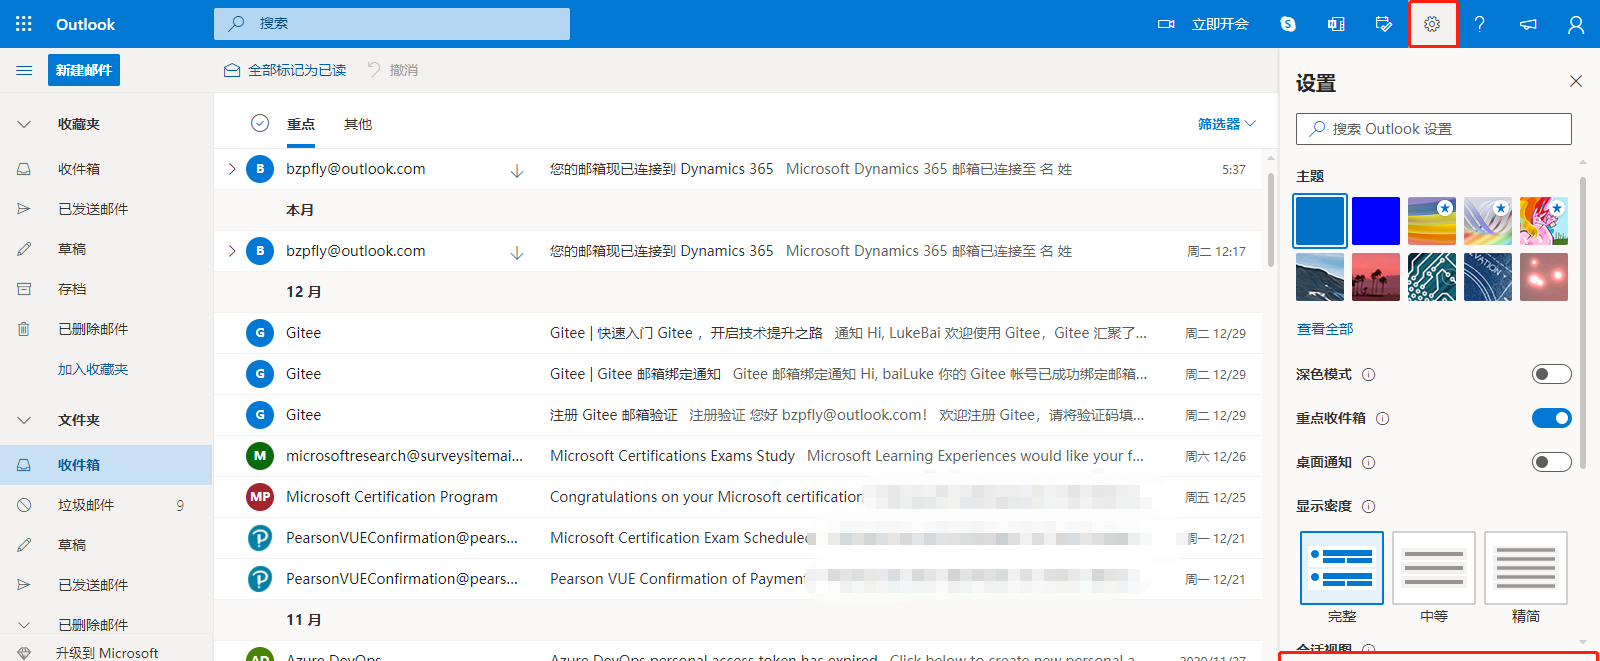Click 升级到 Microsoft link
The width and height of the screenshot is (1600, 661).
107,653
